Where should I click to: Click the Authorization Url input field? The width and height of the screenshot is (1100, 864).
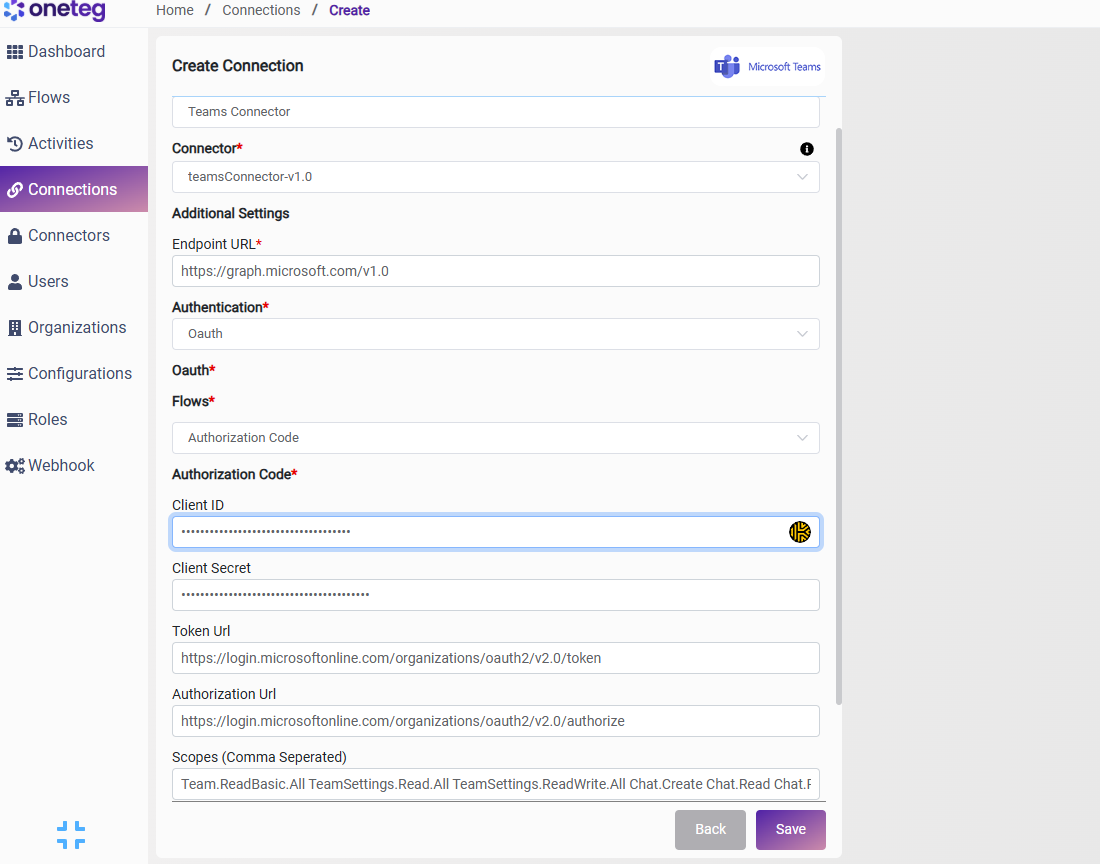pos(495,722)
